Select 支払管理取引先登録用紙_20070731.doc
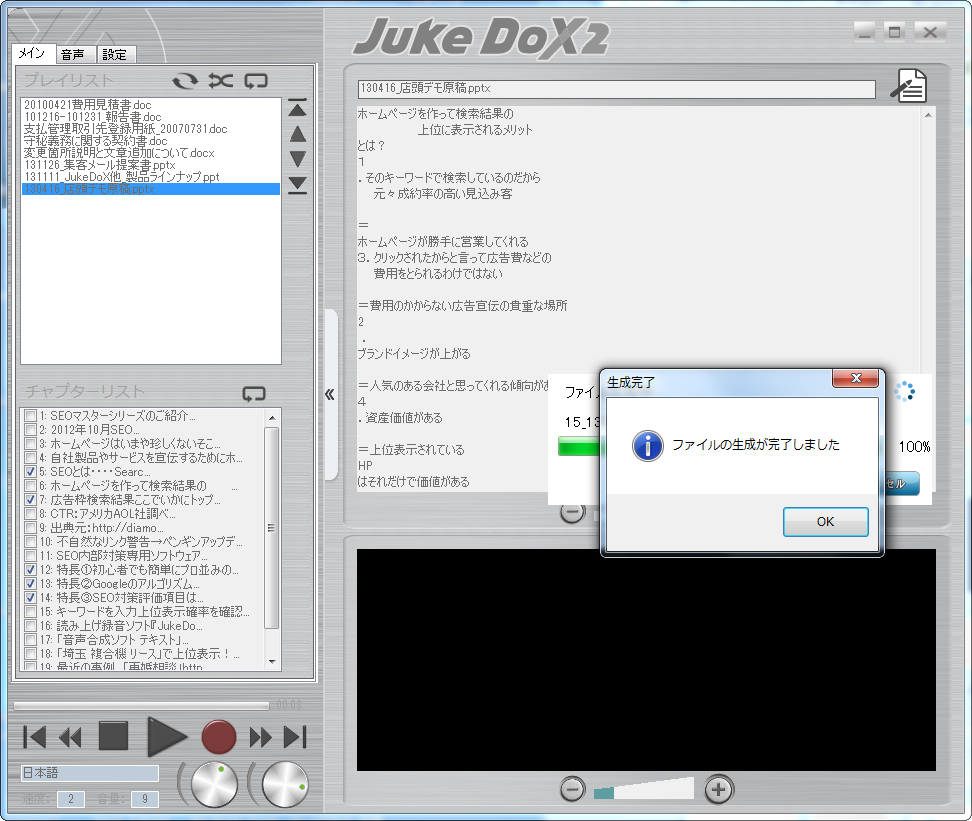The image size is (972, 821). pyautogui.click(x=151, y=129)
